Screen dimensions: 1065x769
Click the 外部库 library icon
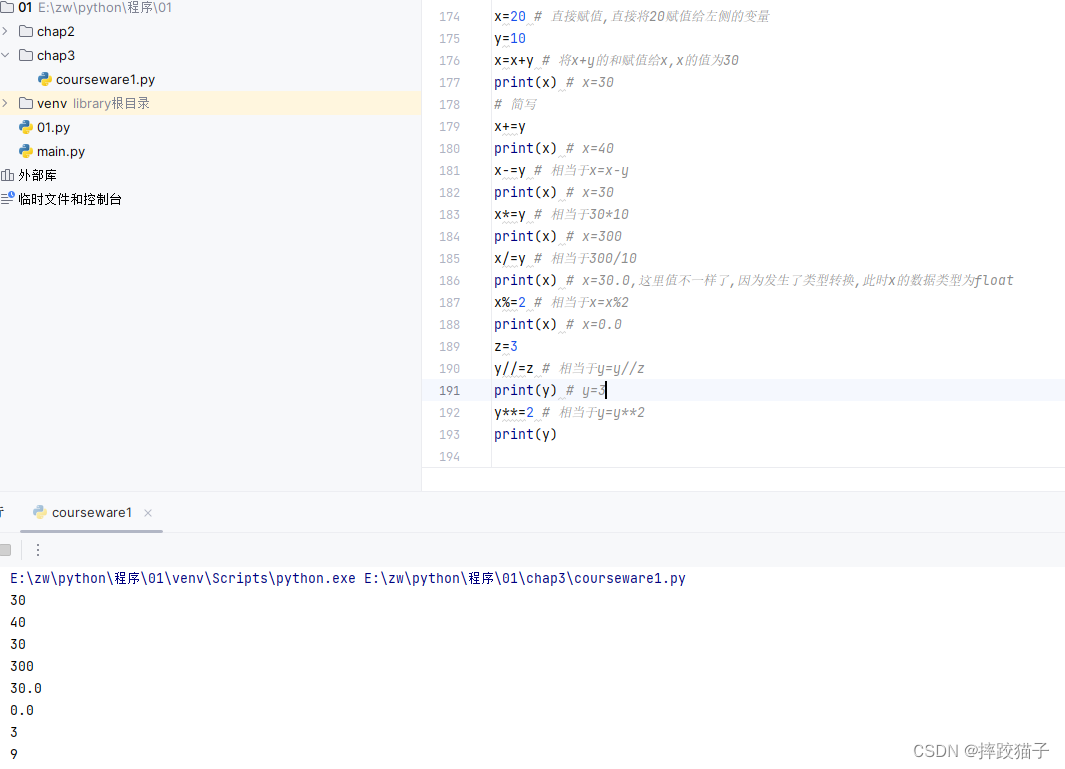click(x=7, y=175)
